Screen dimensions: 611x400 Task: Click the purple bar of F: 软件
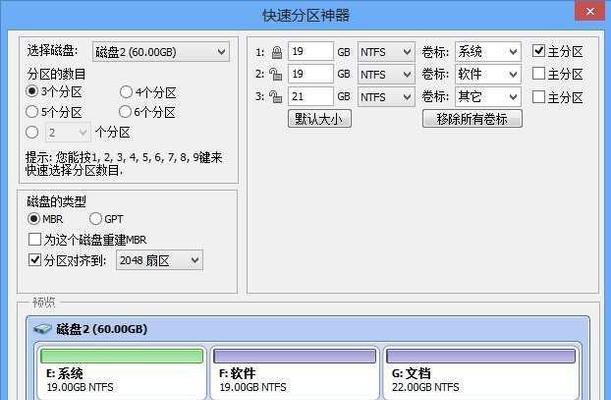295,356
